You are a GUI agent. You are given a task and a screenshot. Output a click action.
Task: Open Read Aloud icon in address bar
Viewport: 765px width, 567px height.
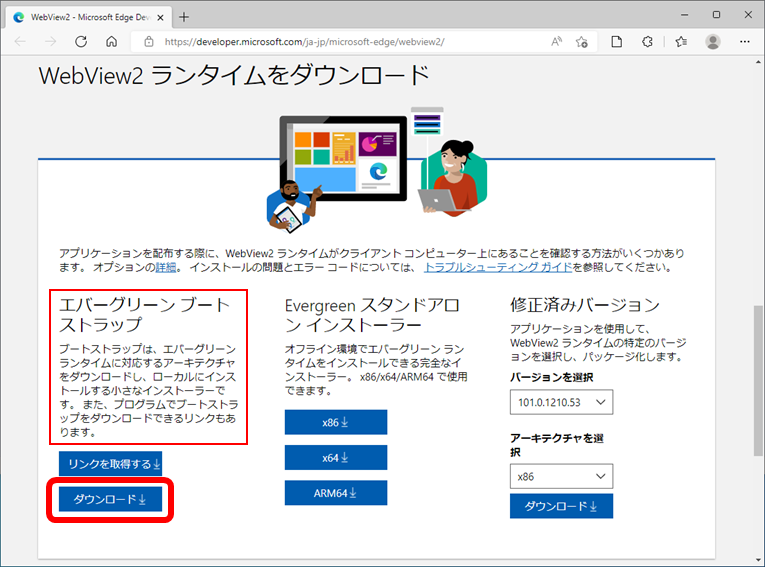[556, 42]
